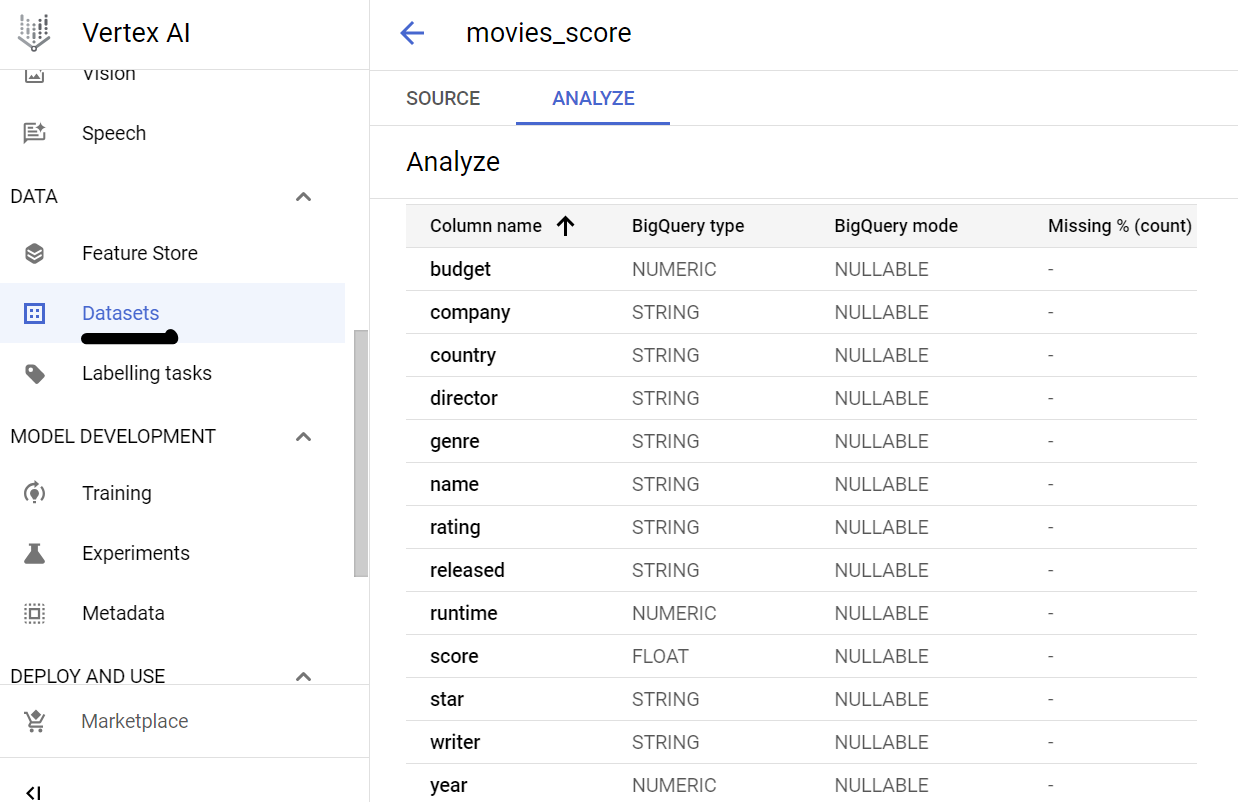Collapse the sidebar navigation menu
The height and width of the screenshot is (802, 1238).
pyautogui.click(x=33, y=792)
